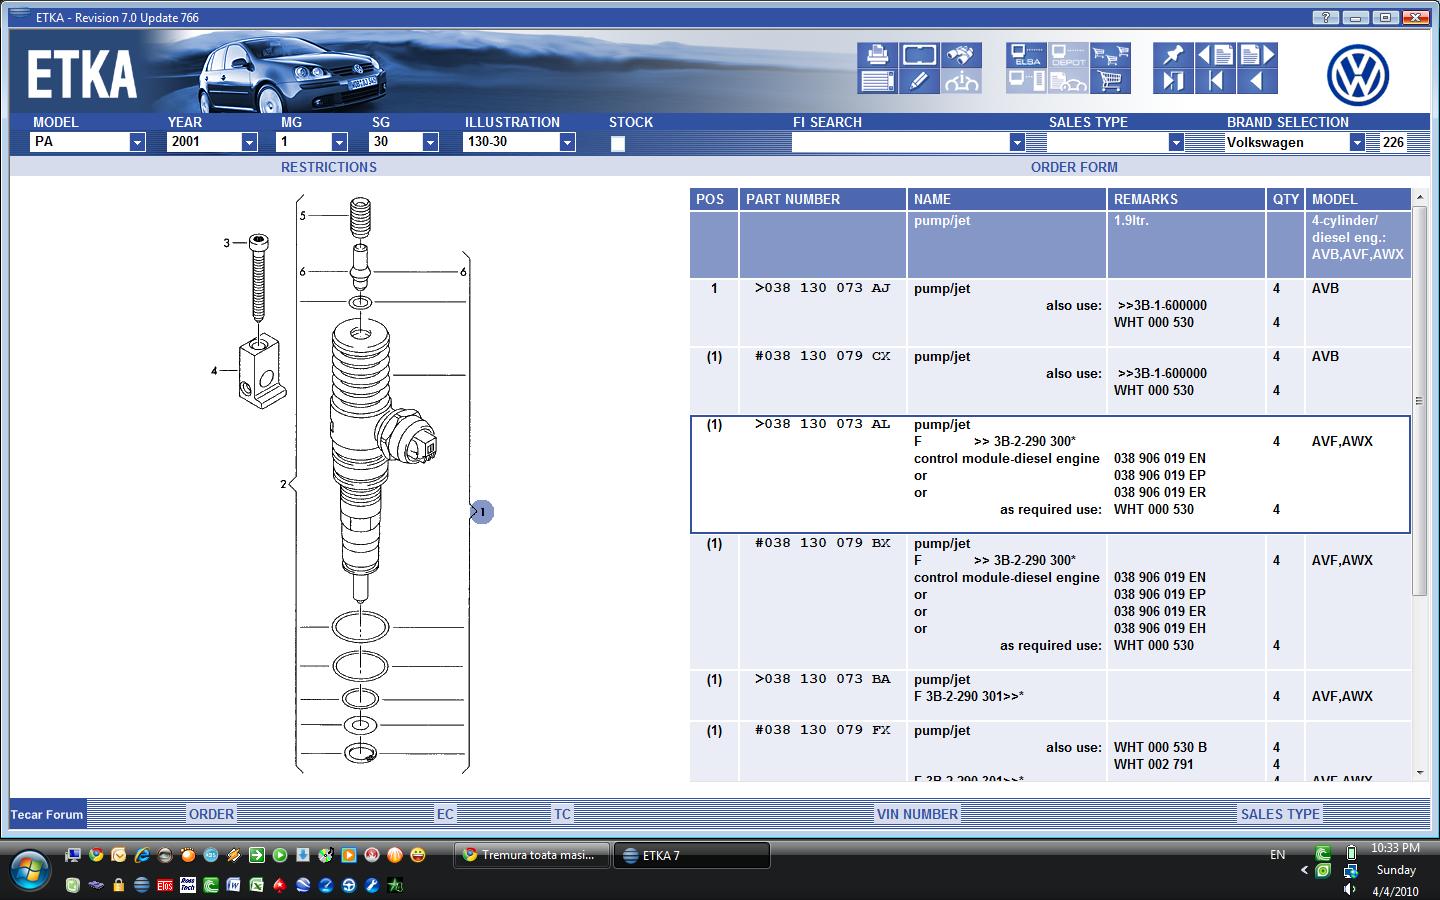Expand the SALES TYPE dropdown

pos(1176,142)
